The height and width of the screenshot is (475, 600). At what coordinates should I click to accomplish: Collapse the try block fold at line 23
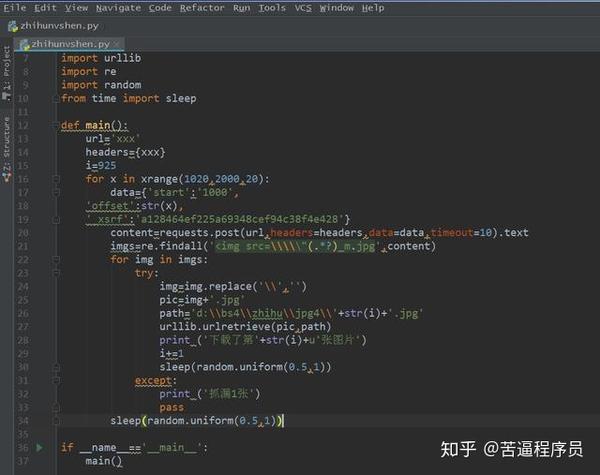pyautogui.click(x=56, y=273)
